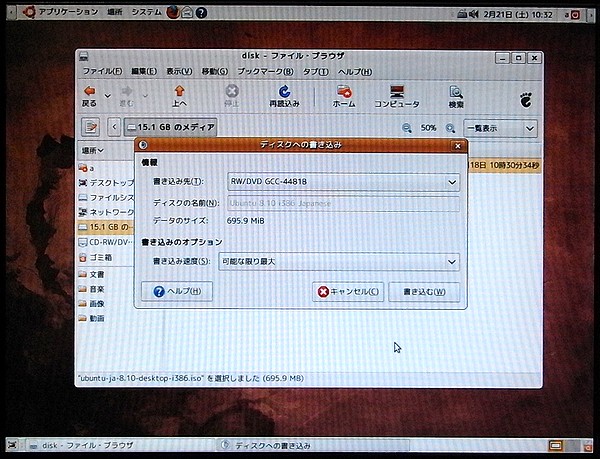Click the volume speaker icon in panel
The height and width of the screenshot is (459, 600).
pos(474,15)
